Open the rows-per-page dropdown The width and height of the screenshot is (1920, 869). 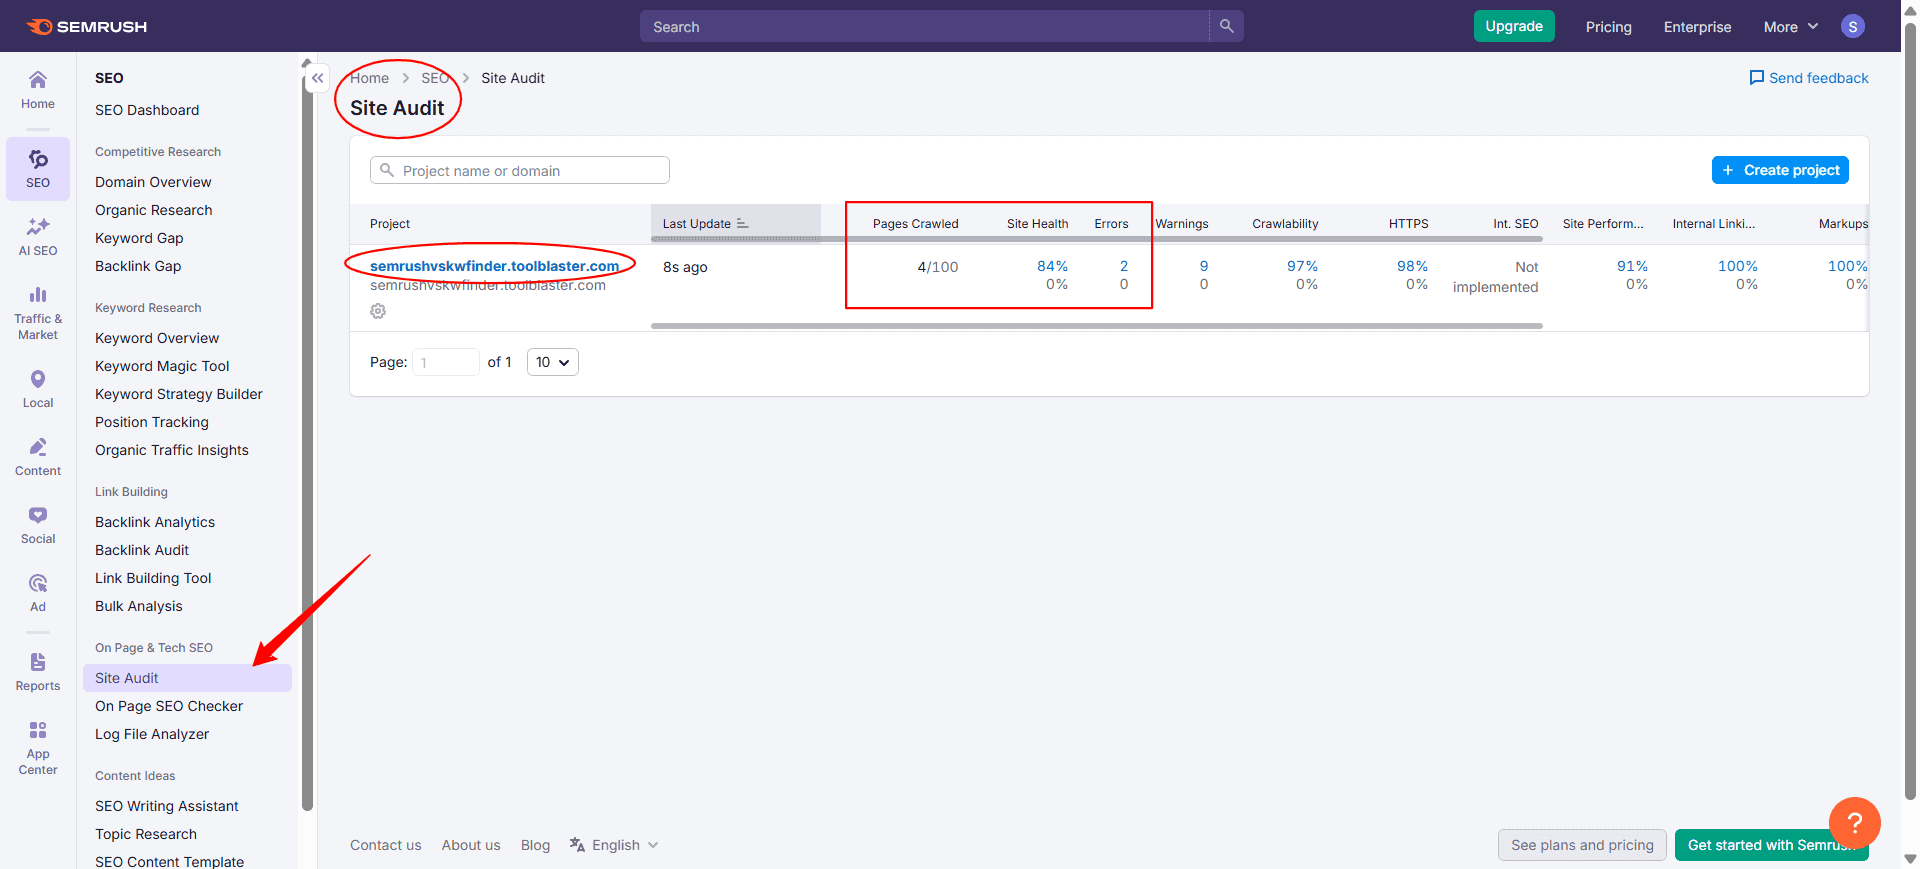tap(553, 362)
